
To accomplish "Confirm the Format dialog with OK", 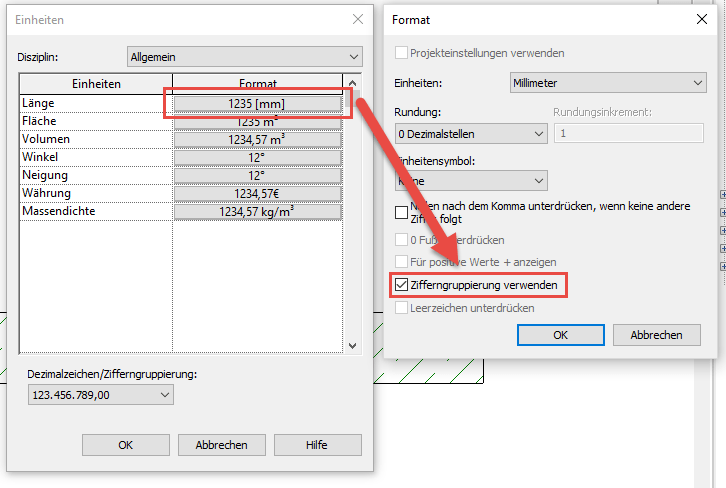I will [x=560, y=335].
